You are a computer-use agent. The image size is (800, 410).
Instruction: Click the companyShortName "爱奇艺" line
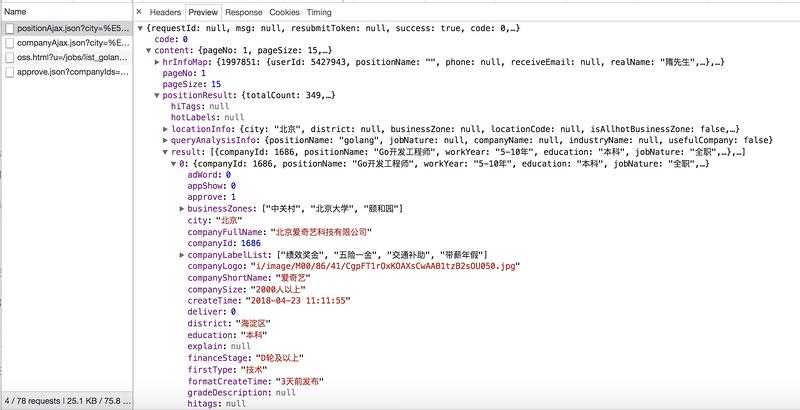click(x=249, y=278)
